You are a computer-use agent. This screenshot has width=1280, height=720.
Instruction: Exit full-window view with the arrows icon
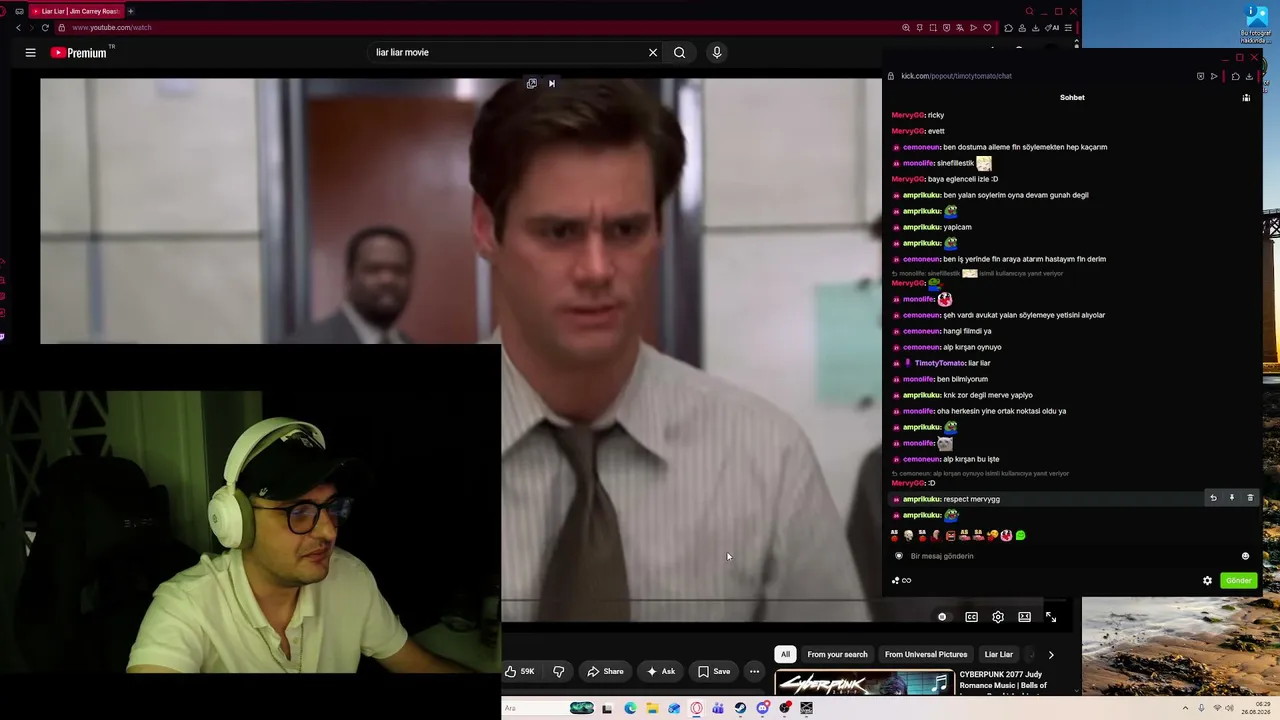point(1050,617)
